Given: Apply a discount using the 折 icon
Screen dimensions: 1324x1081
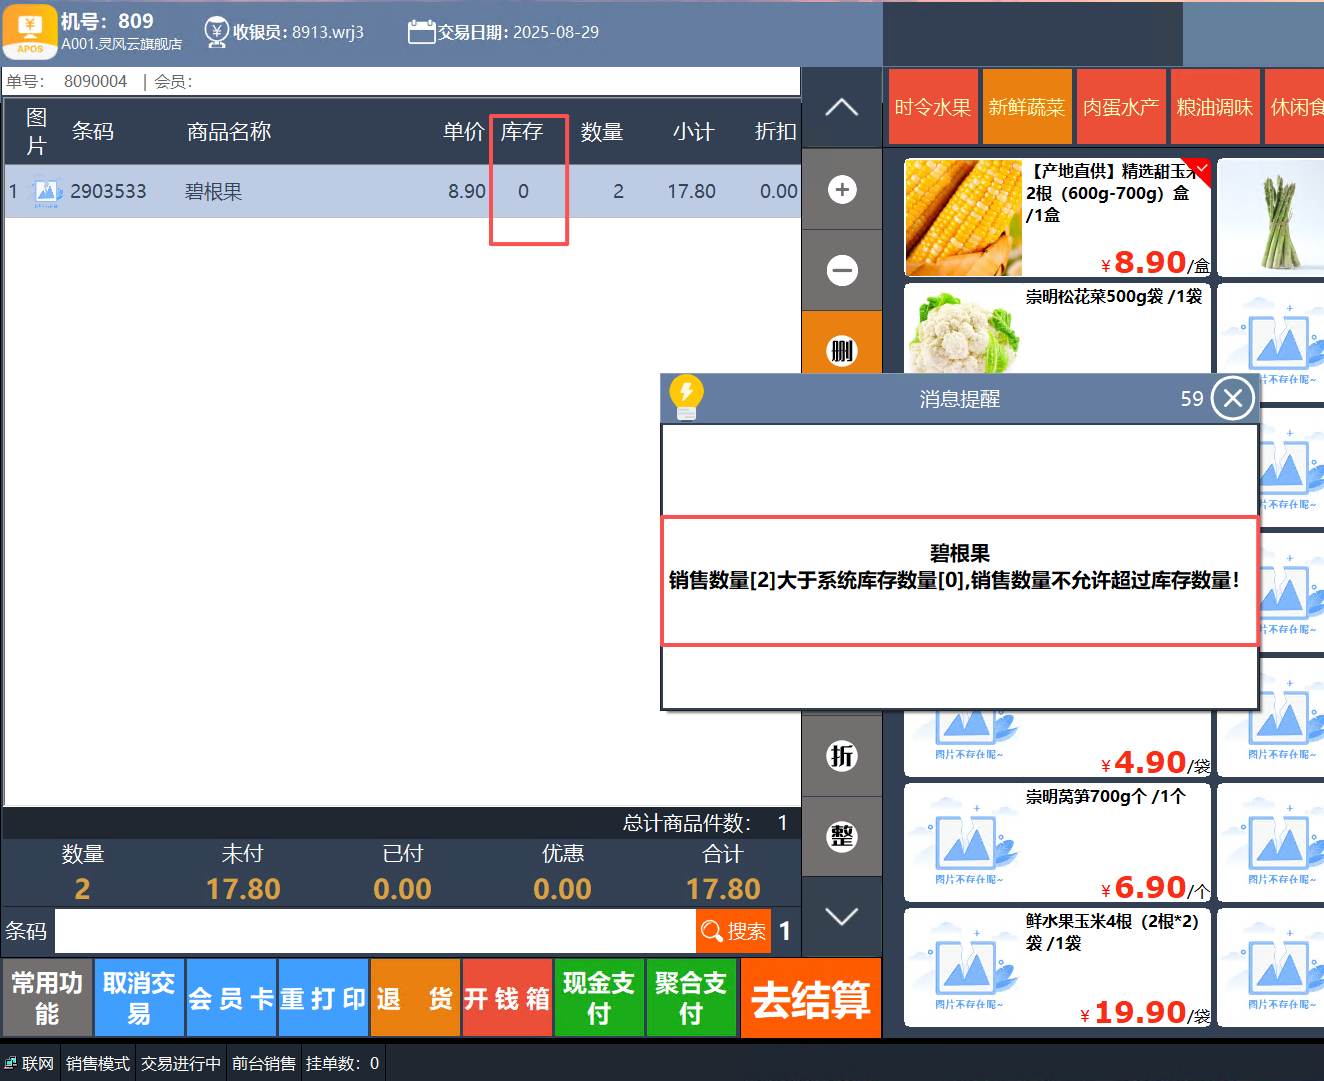Looking at the screenshot, I should click(x=842, y=756).
